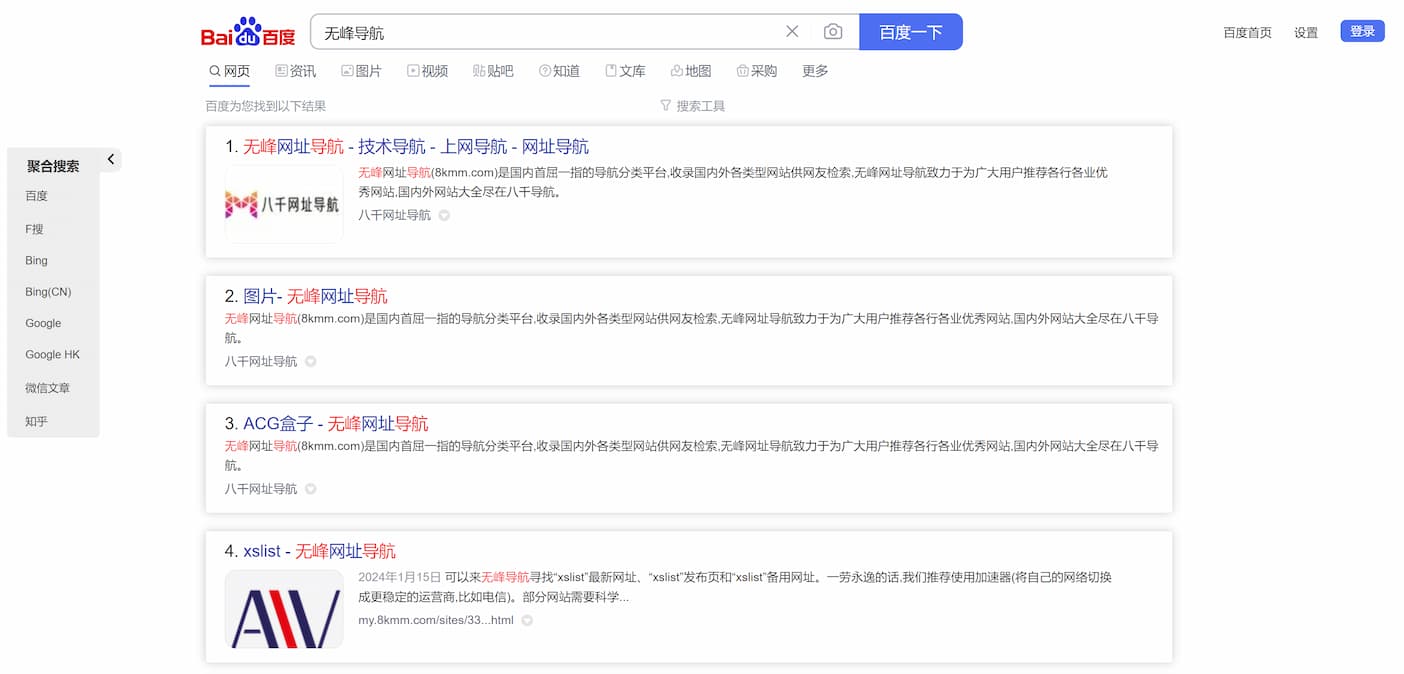Screen dimensions: 1404x674
Task: Open camera image search
Action: tap(833, 32)
